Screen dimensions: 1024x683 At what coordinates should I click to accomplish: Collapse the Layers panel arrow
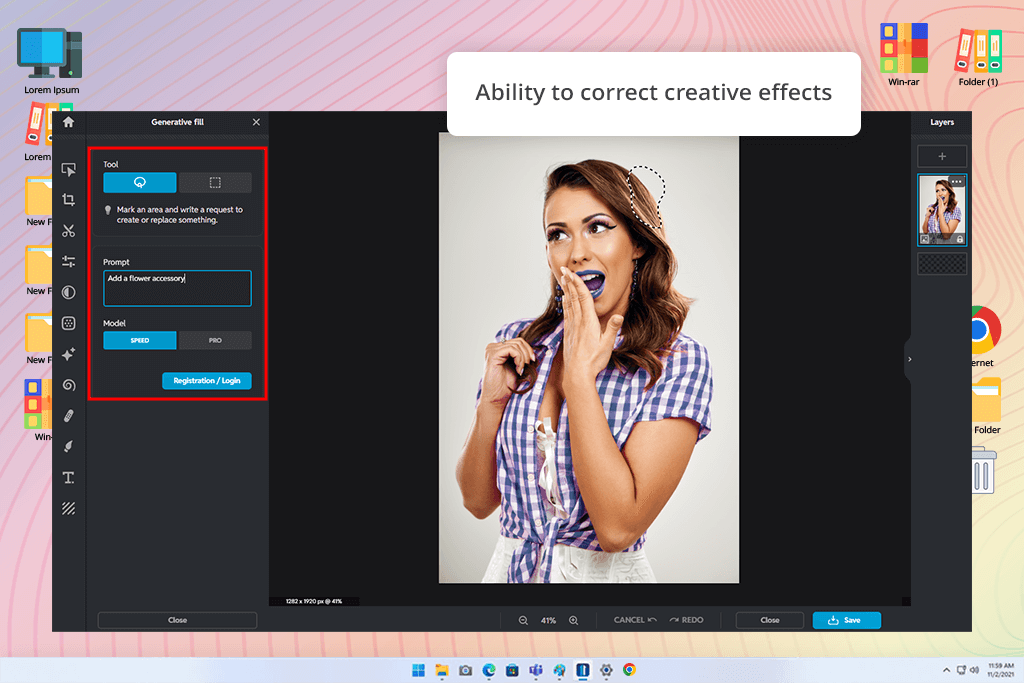pos(909,359)
